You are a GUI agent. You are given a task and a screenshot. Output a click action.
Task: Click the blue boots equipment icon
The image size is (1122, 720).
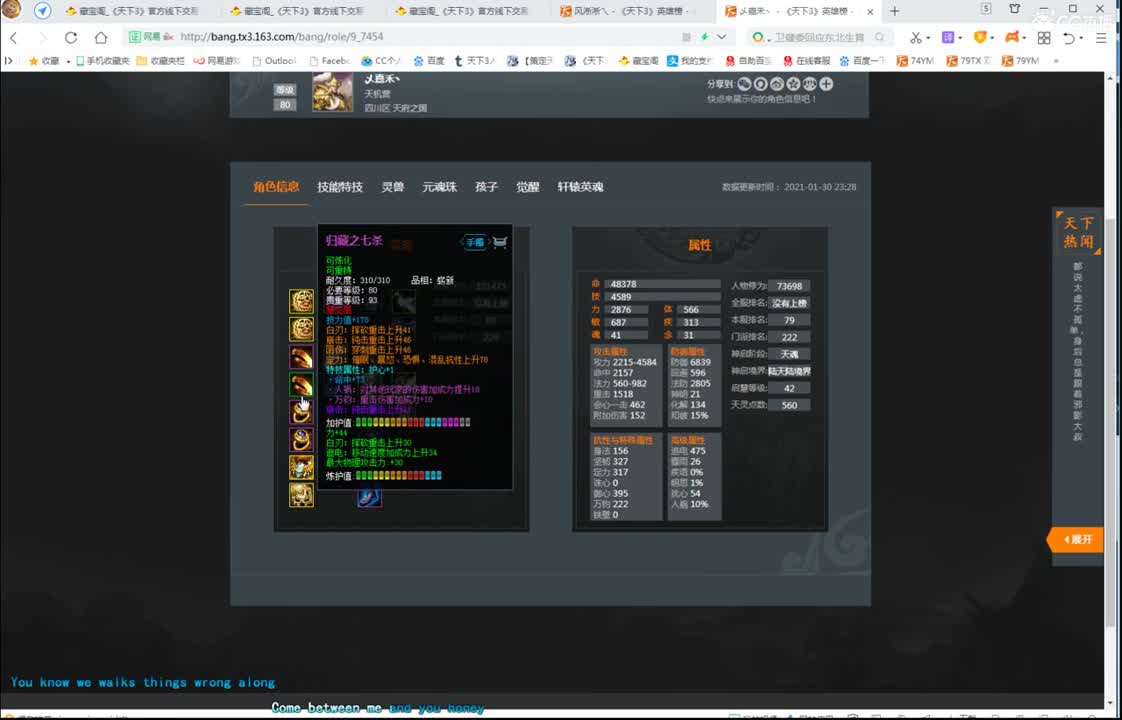(369, 496)
